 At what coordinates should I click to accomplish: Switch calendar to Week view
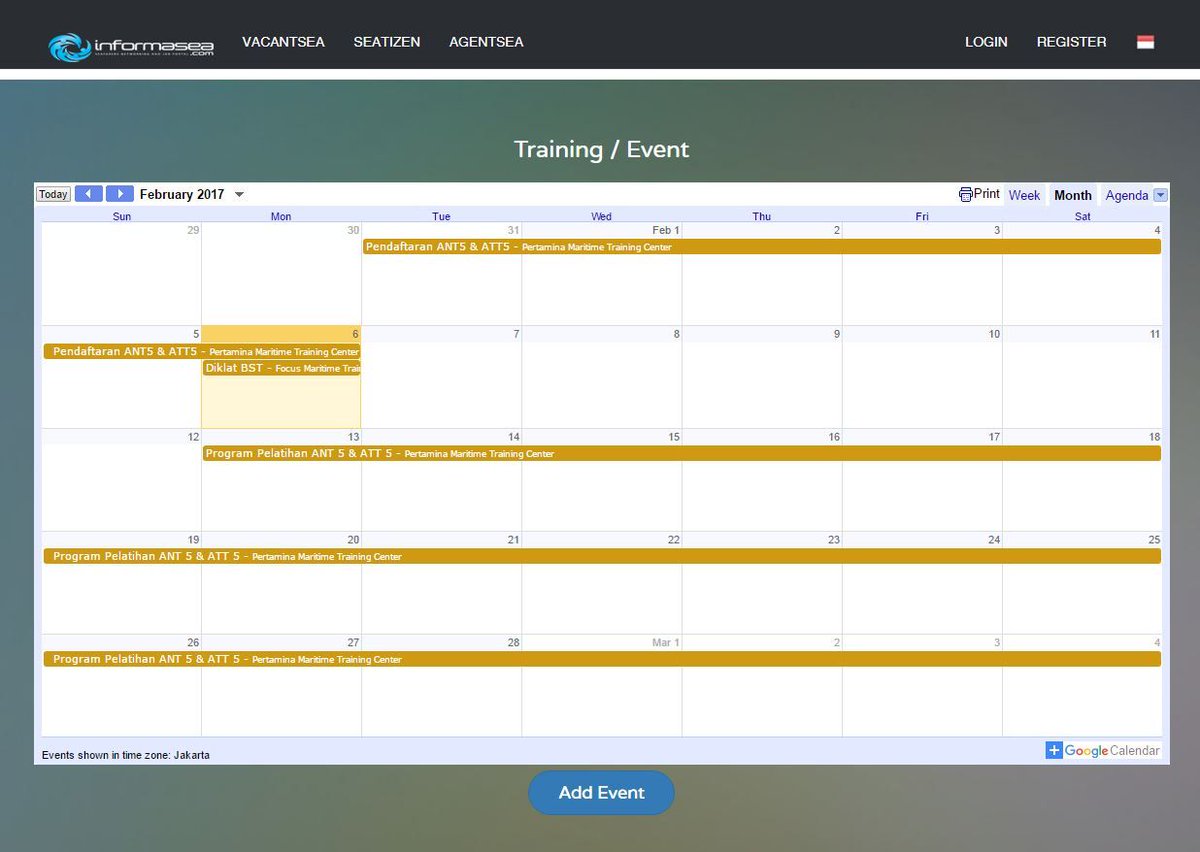pyautogui.click(x=1024, y=195)
